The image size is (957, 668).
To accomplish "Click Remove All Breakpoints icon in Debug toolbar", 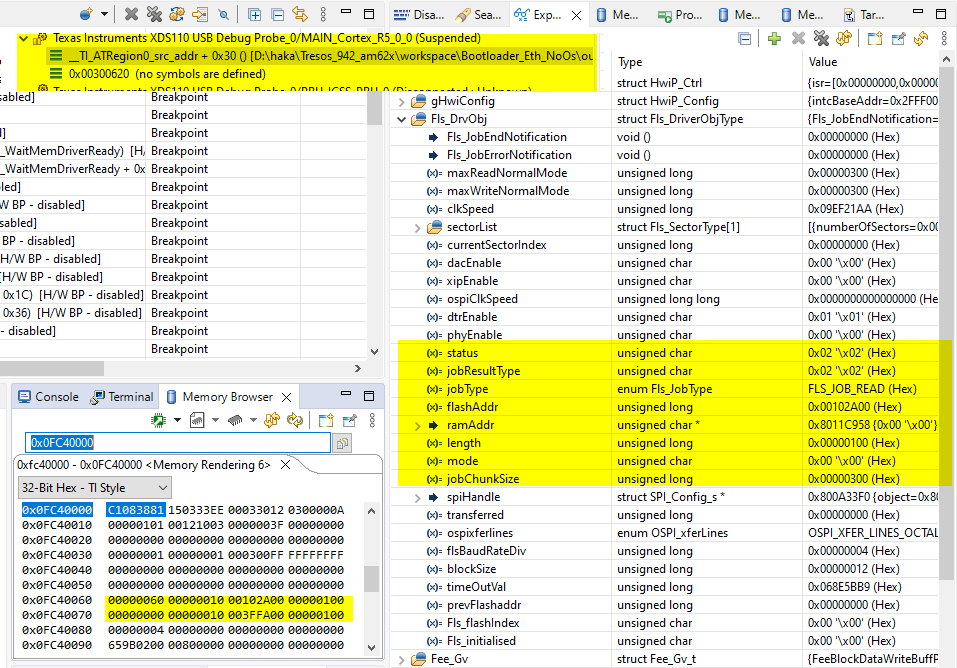I will (154, 14).
